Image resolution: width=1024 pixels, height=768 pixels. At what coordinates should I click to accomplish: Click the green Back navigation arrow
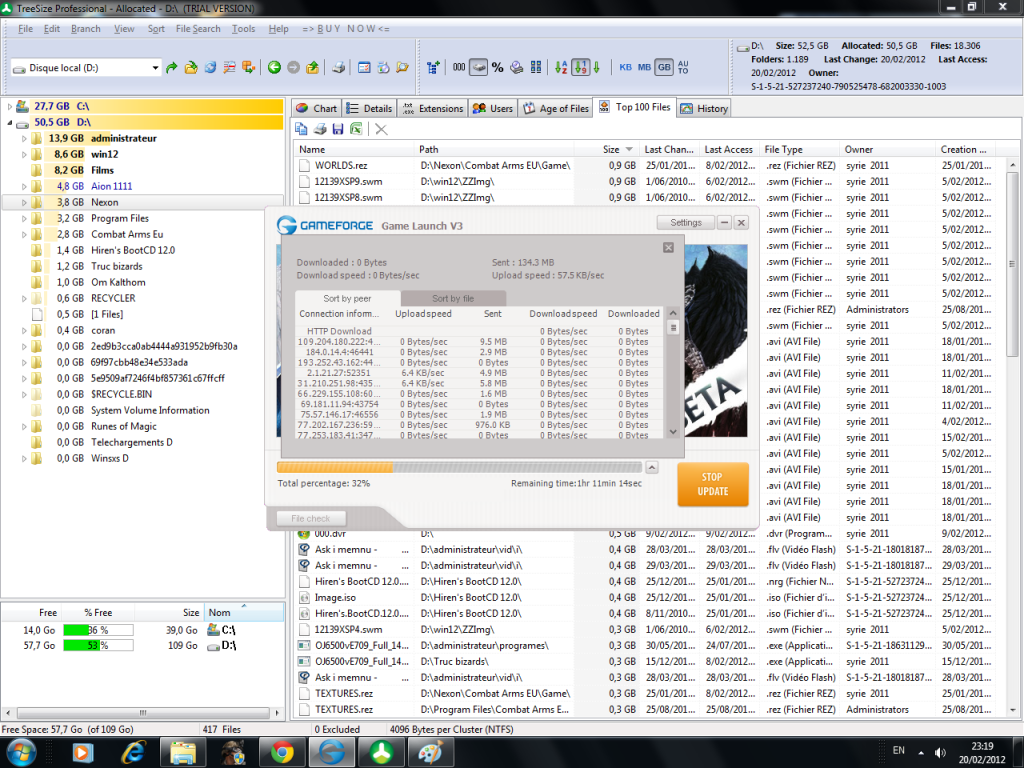click(274, 68)
